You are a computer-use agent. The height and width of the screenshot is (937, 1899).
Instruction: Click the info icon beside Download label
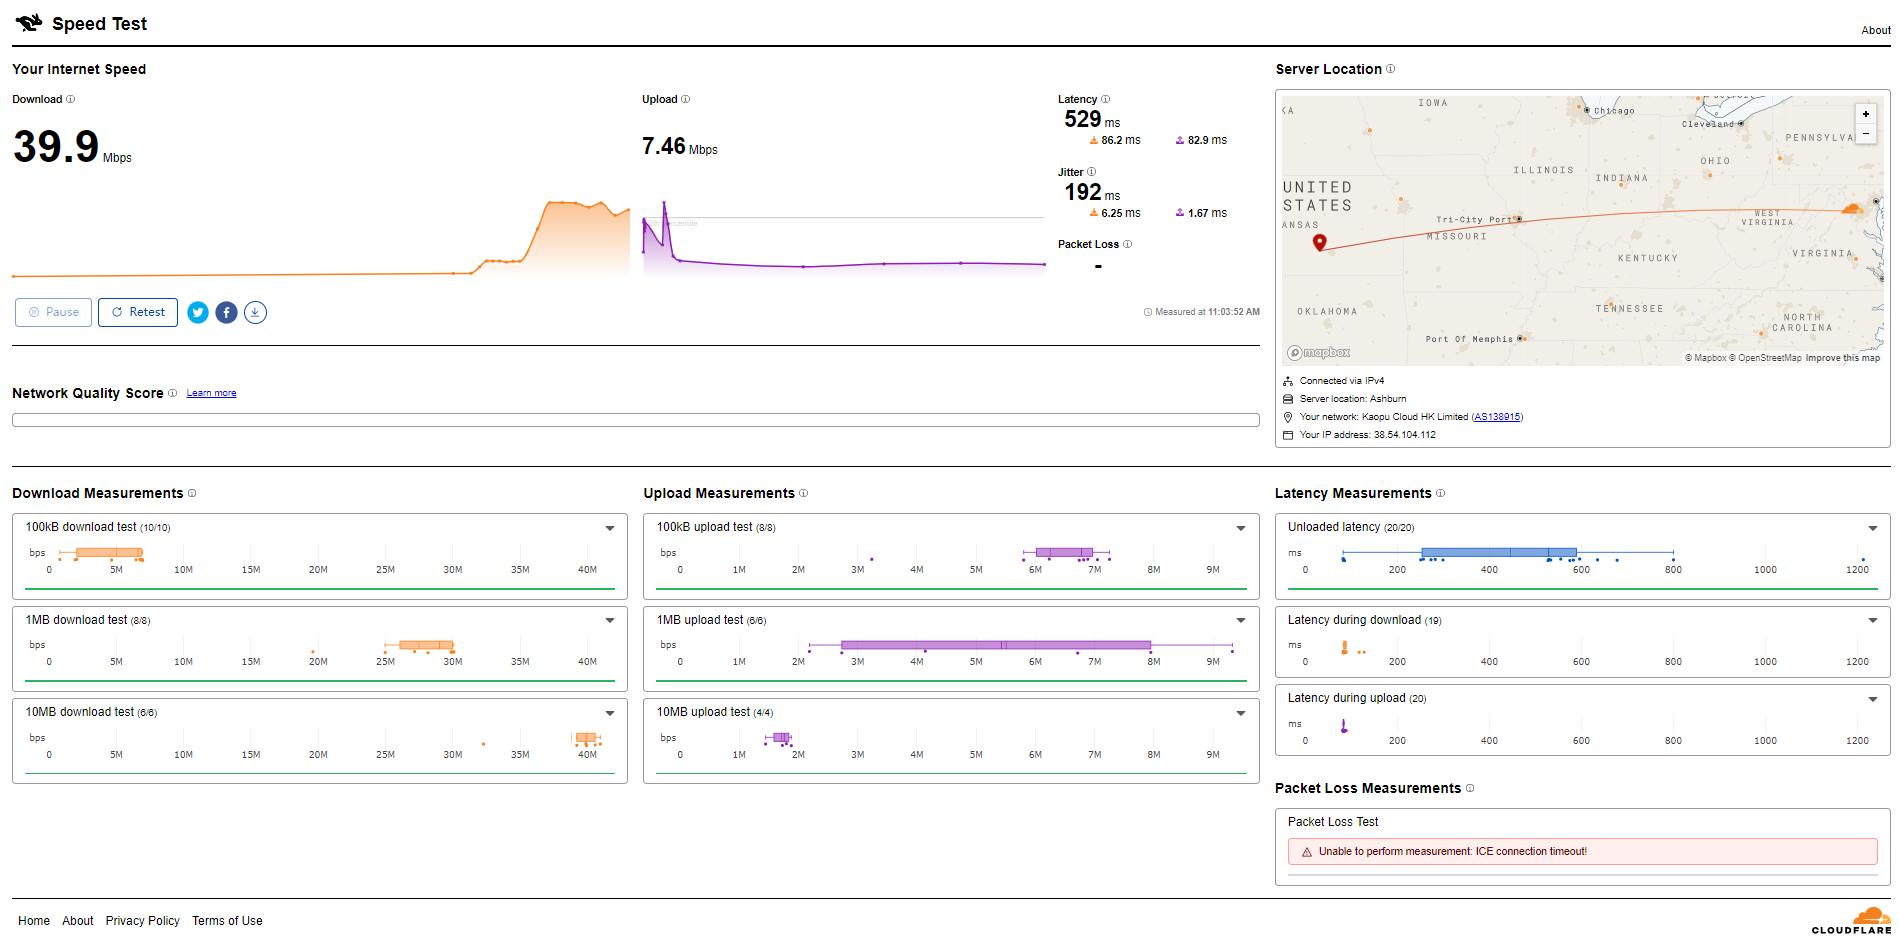pyautogui.click(x=70, y=99)
